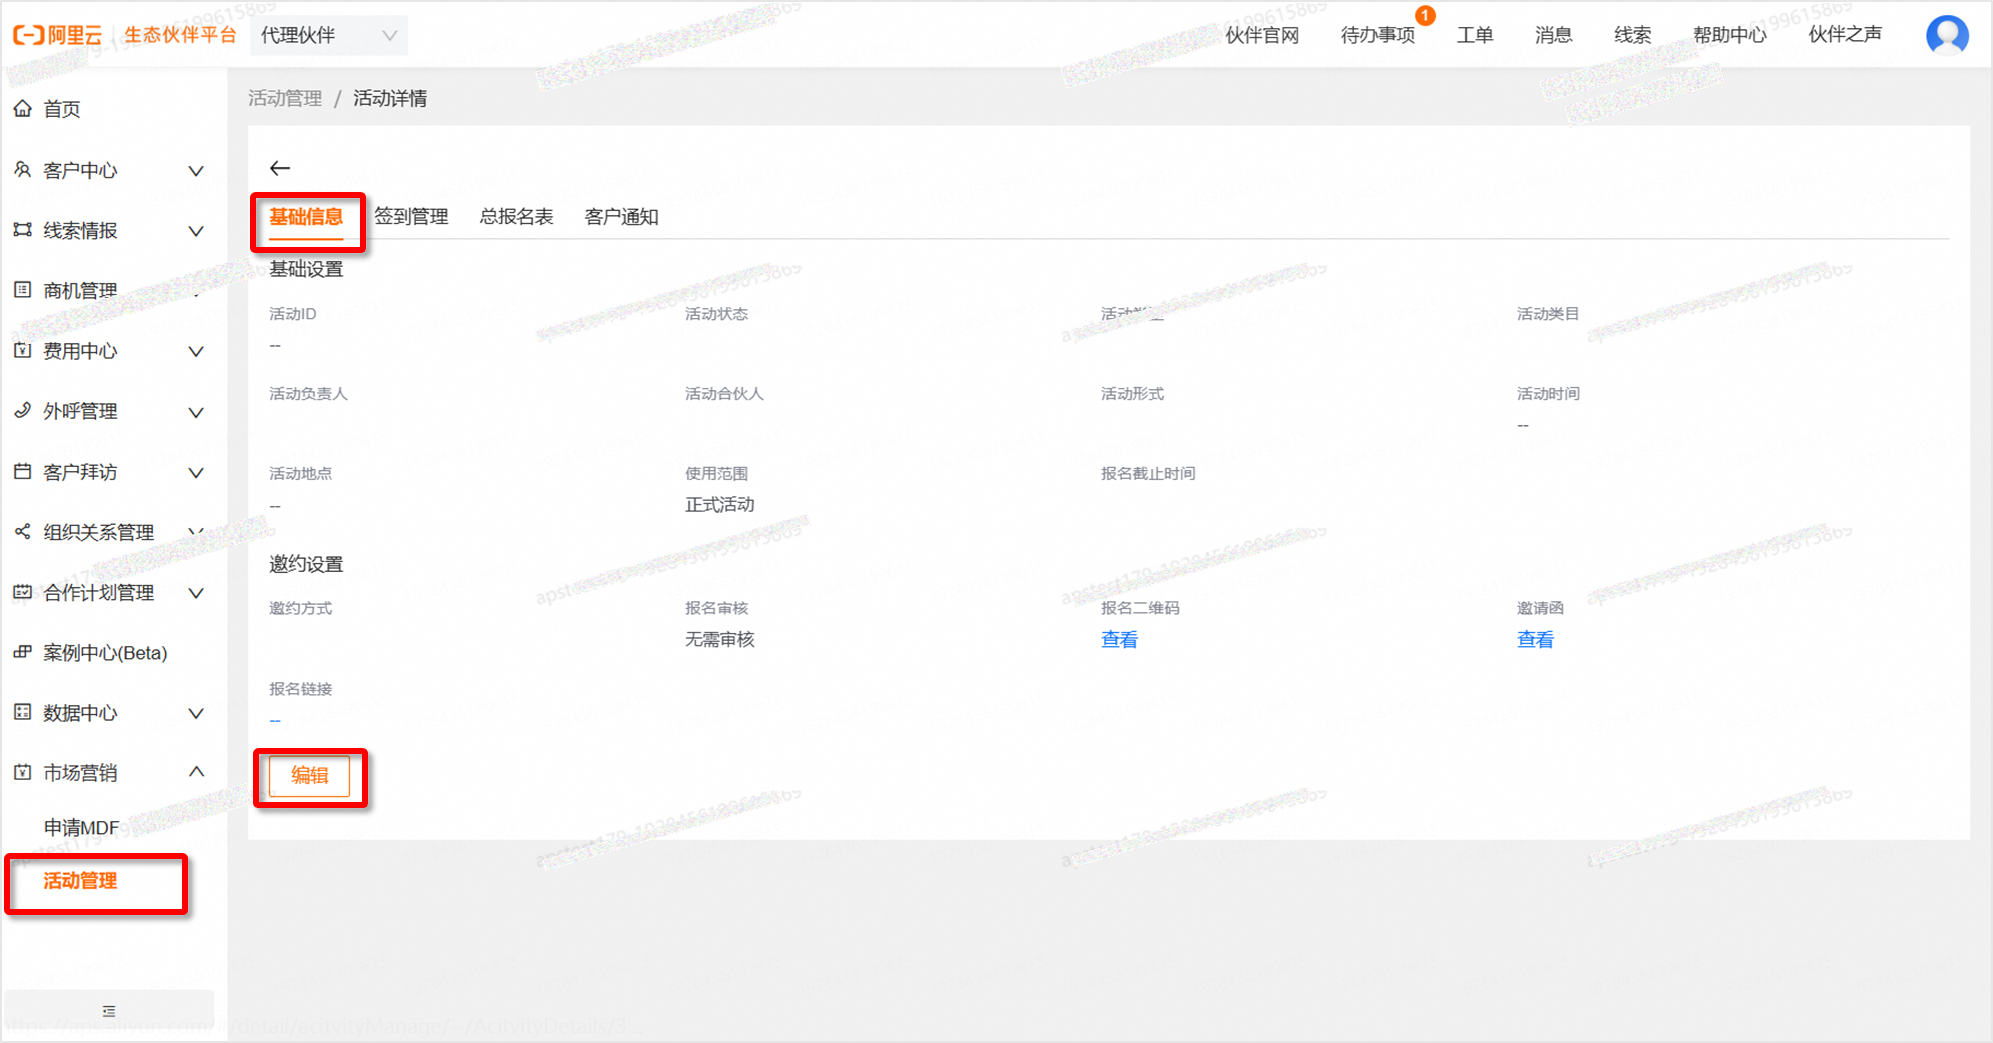The height and width of the screenshot is (1043, 1993).
Task: Switch to the 总报名表 tab
Action: click(516, 217)
